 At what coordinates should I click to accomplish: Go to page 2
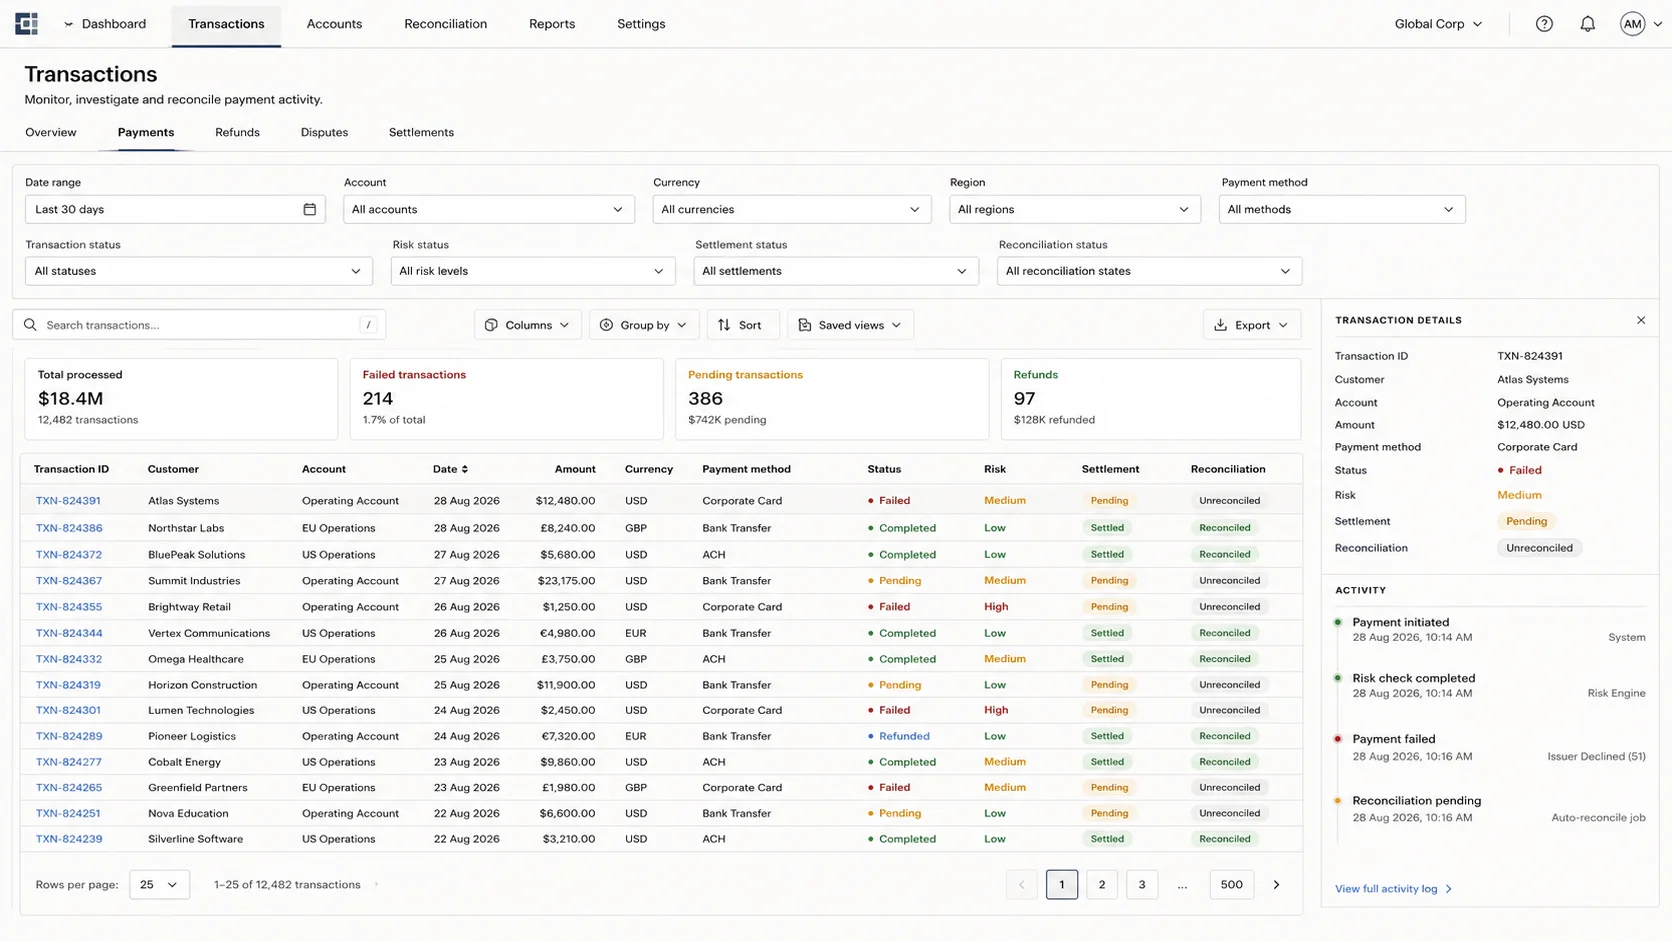(x=1102, y=884)
